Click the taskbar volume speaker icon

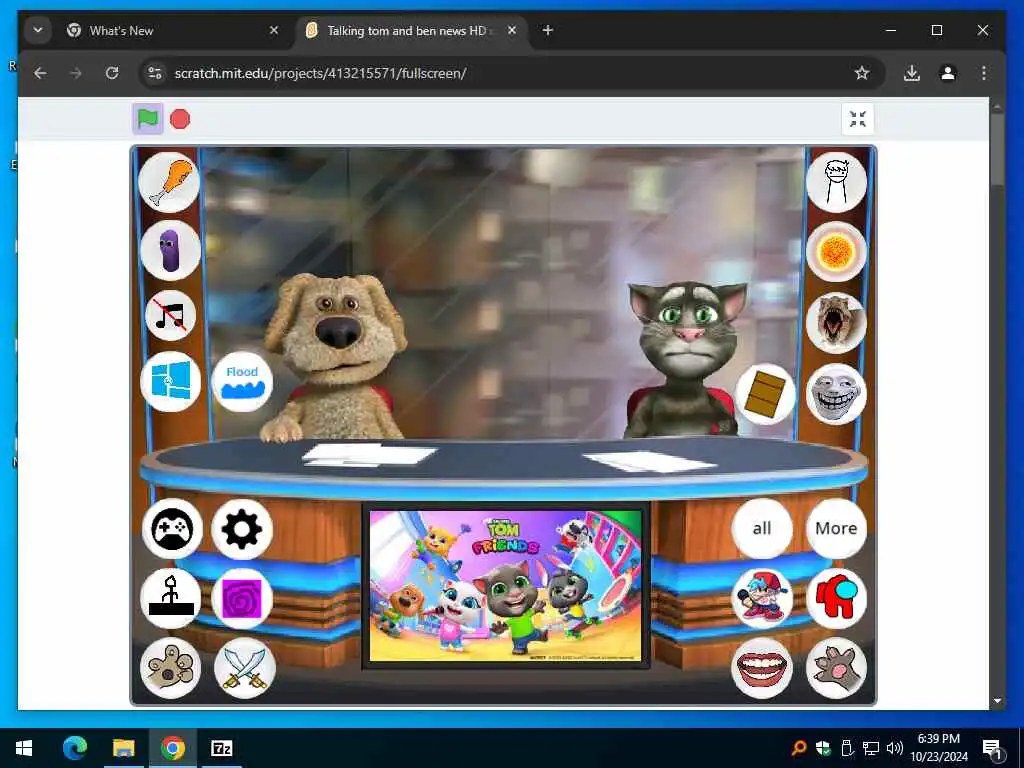[894, 748]
